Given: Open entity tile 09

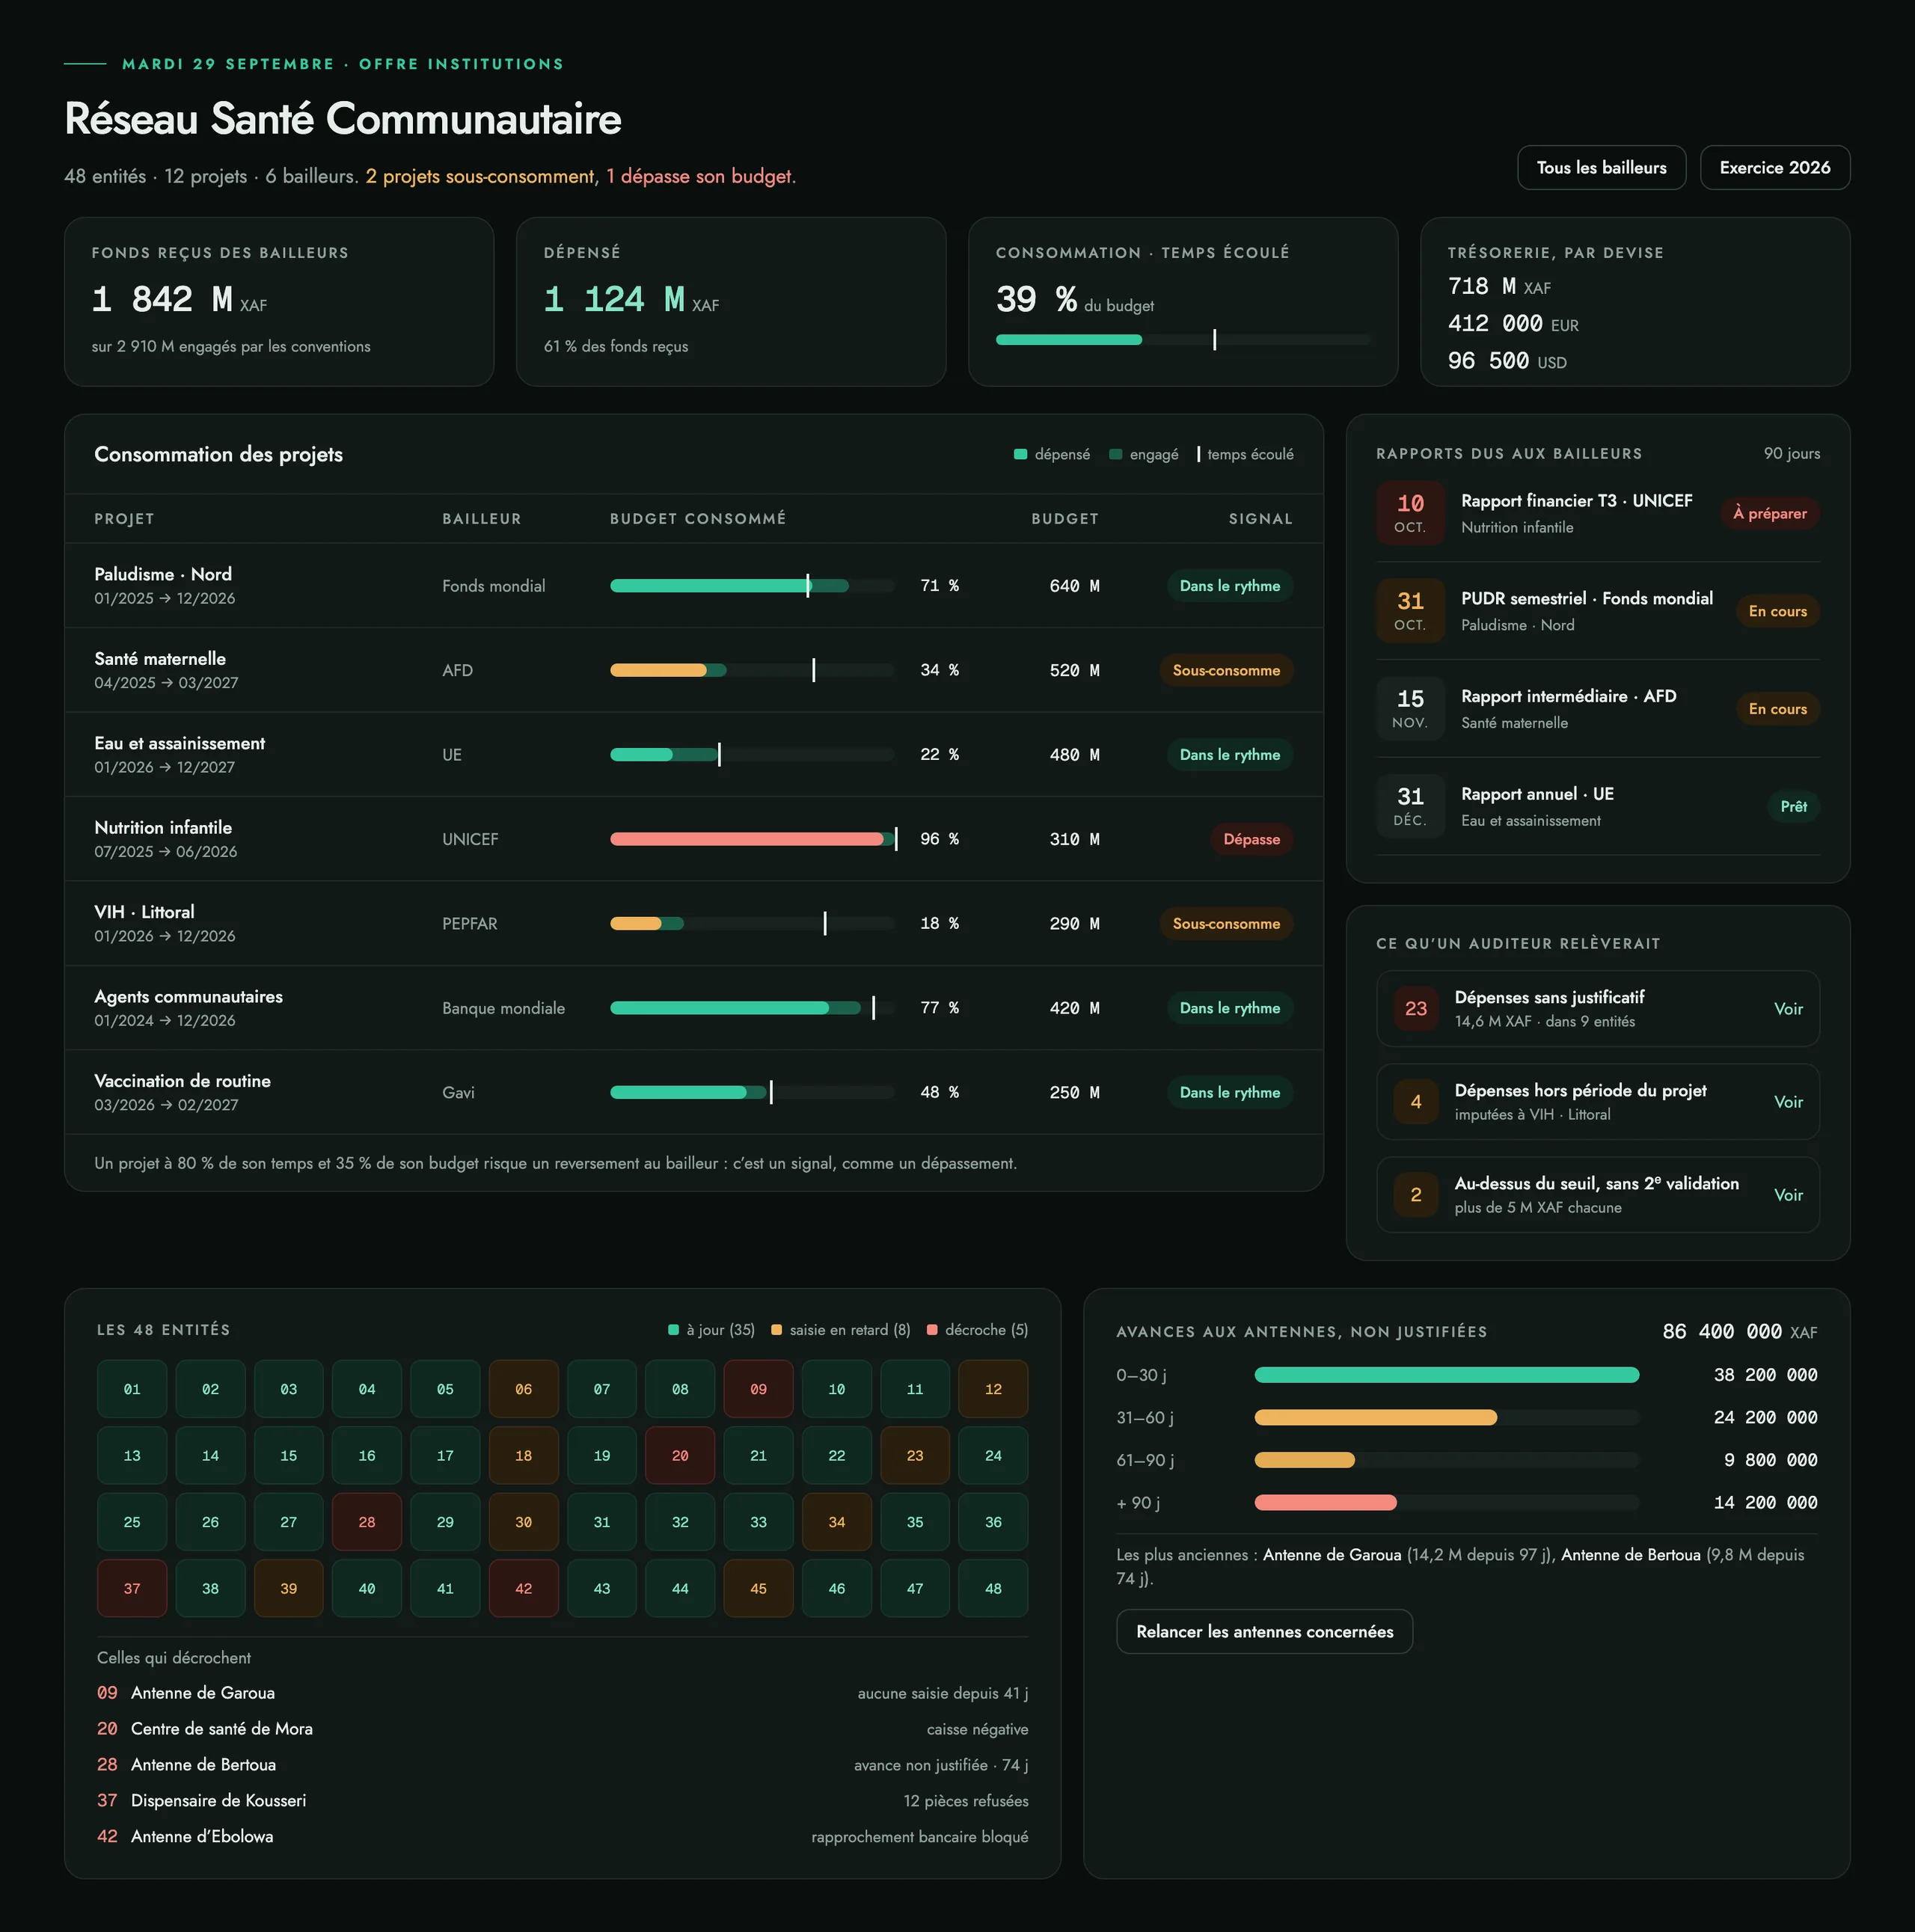Looking at the screenshot, I should (x=758, y=1389).
